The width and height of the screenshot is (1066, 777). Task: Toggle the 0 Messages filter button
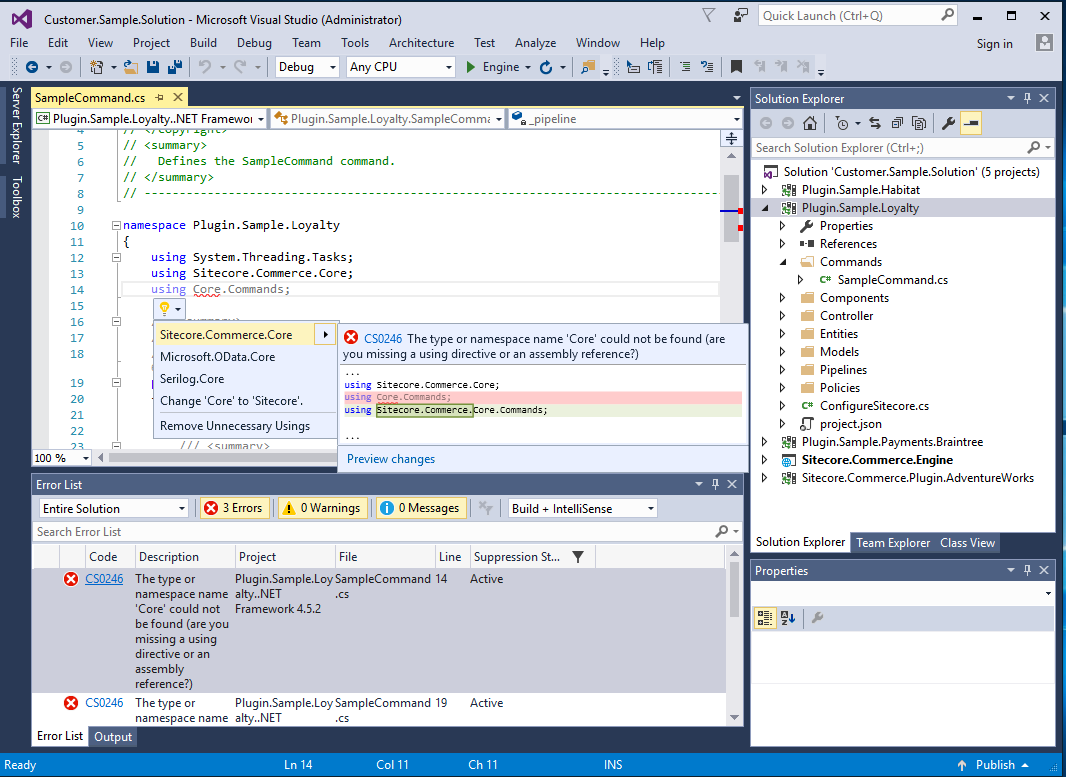421,508
